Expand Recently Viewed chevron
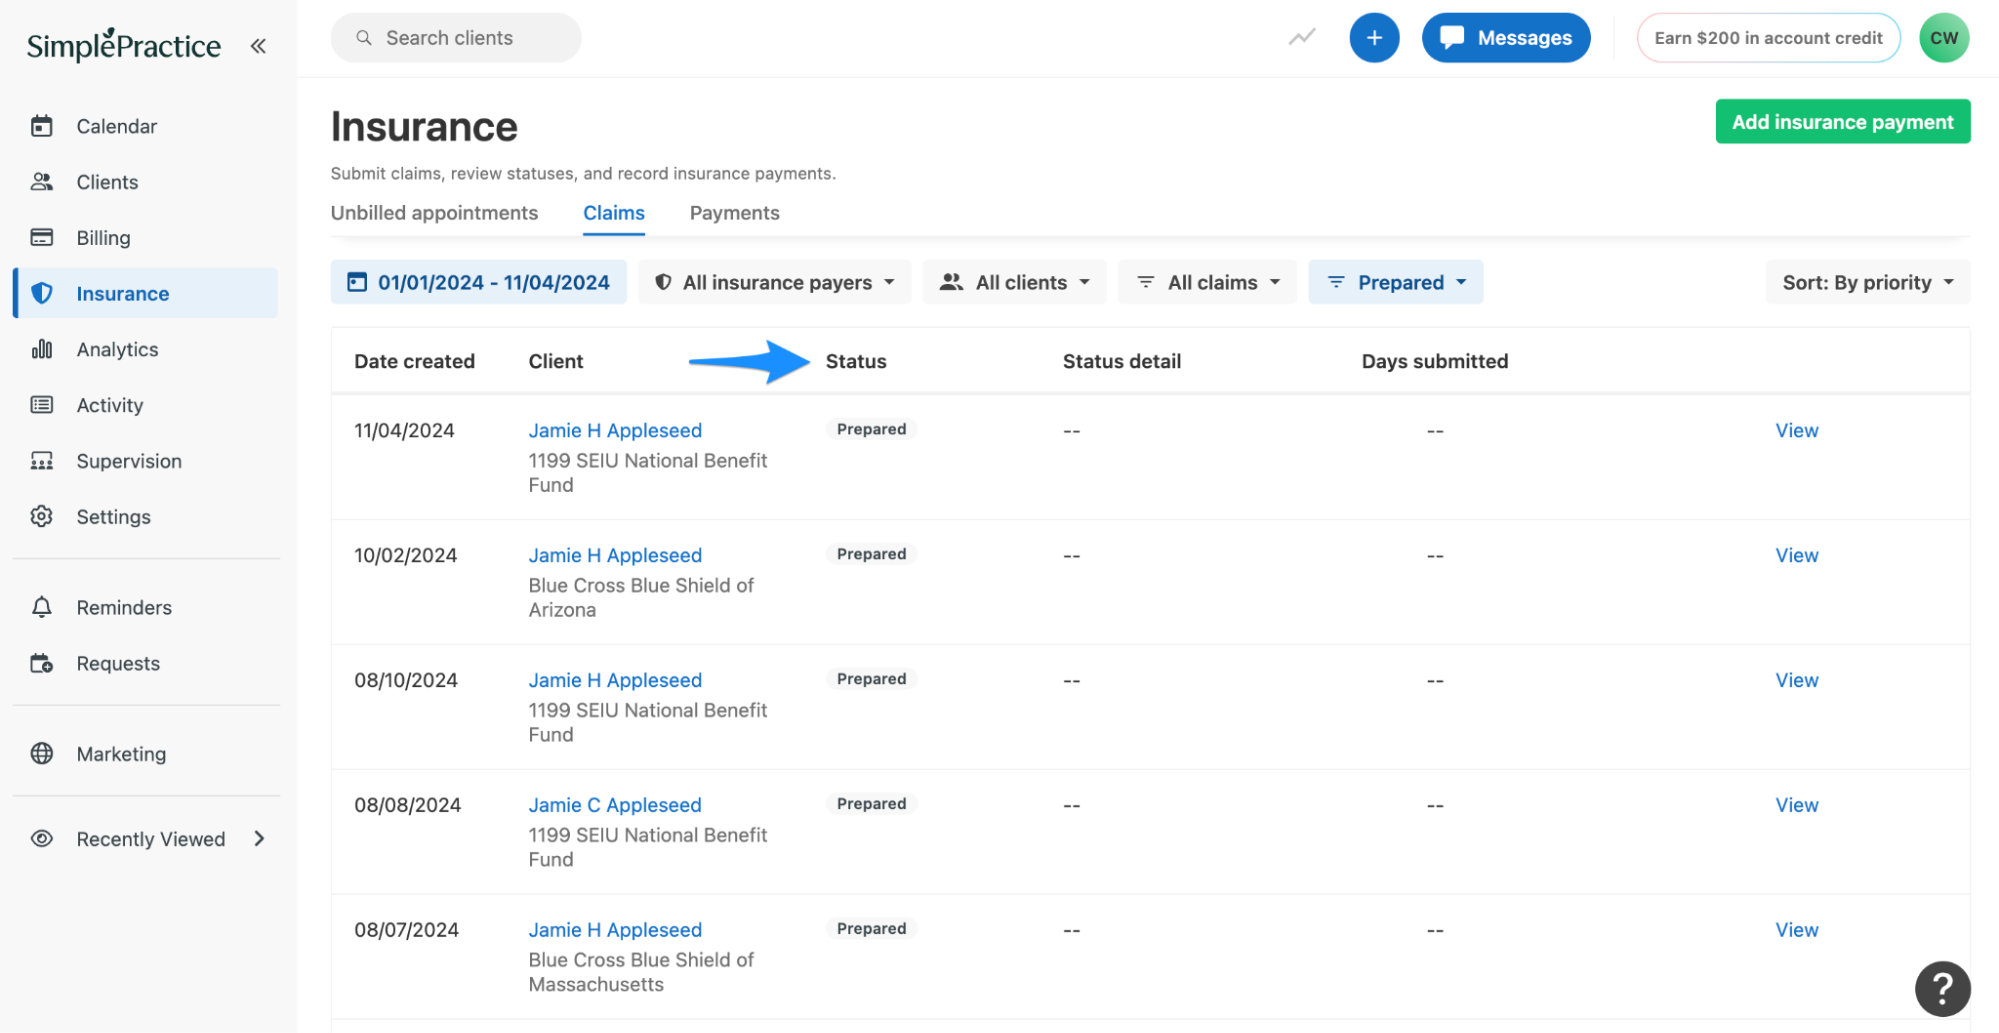This screenshot has height=1033, width=1999. pos(259,839)
